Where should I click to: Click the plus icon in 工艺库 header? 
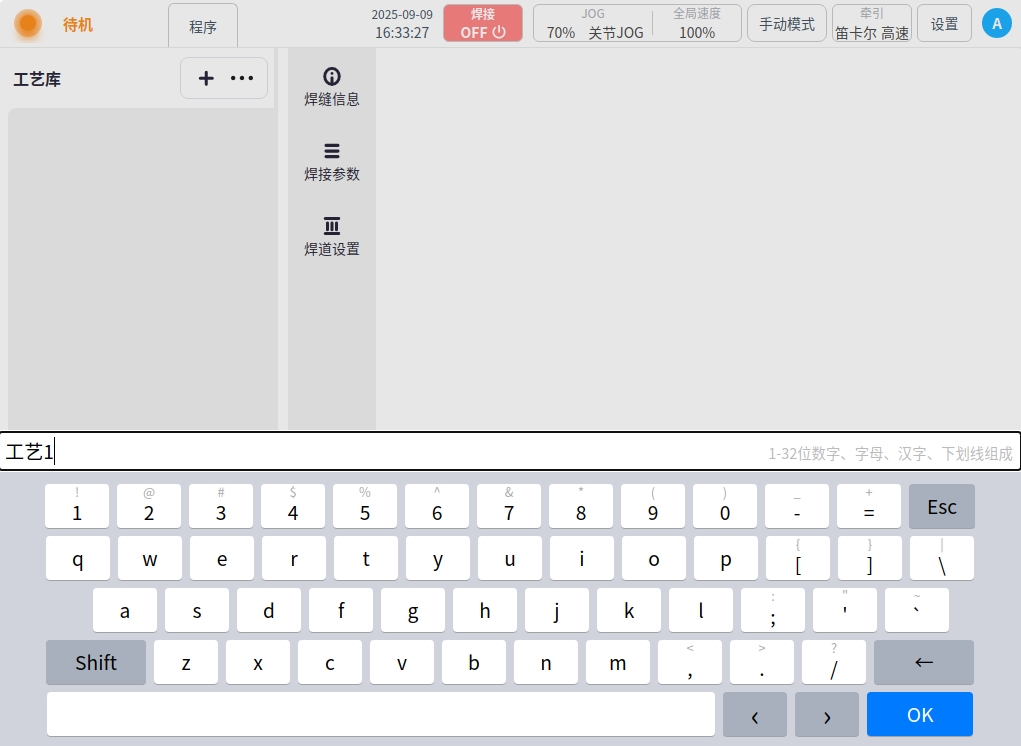pyautogui.click(x=206, y=78)
